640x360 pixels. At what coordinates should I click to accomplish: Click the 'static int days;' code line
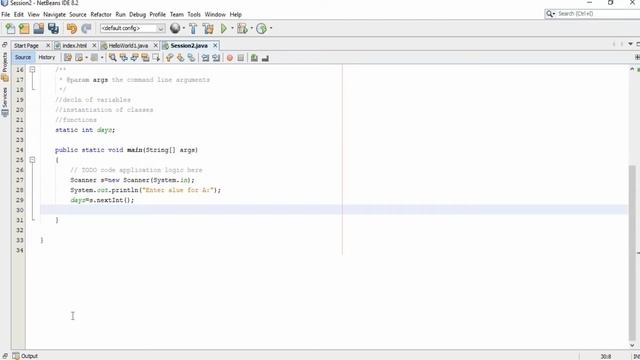85,130
